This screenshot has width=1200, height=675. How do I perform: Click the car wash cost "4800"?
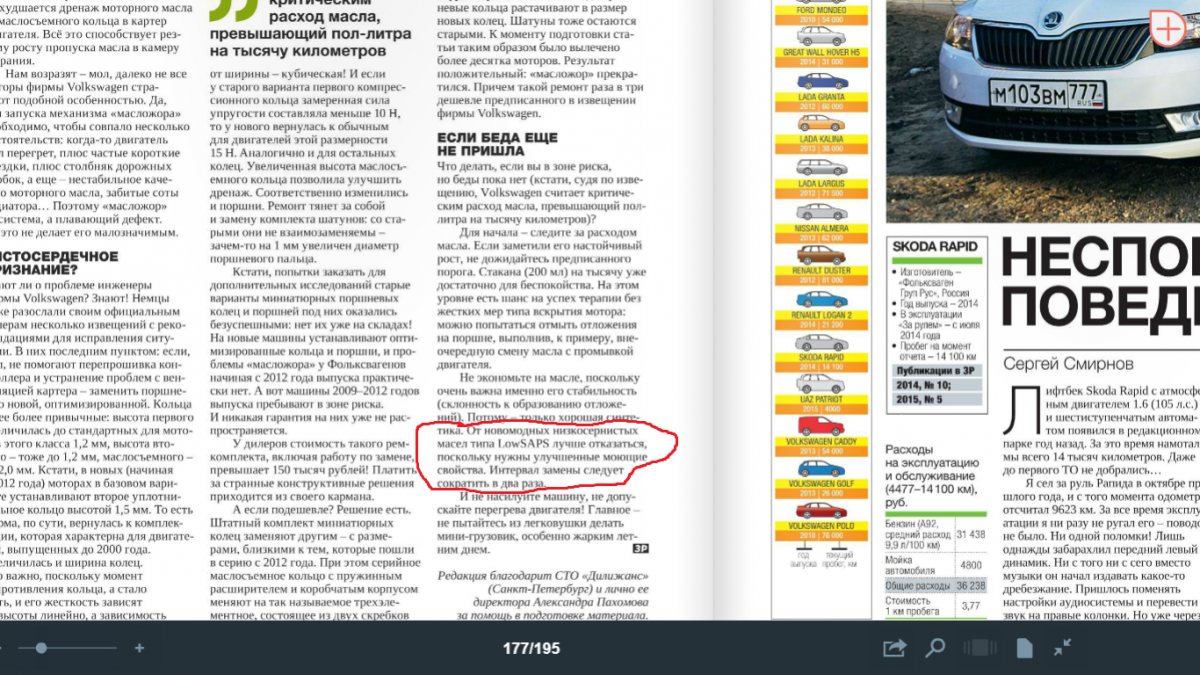pyautogui.click(x=970, y=565)
